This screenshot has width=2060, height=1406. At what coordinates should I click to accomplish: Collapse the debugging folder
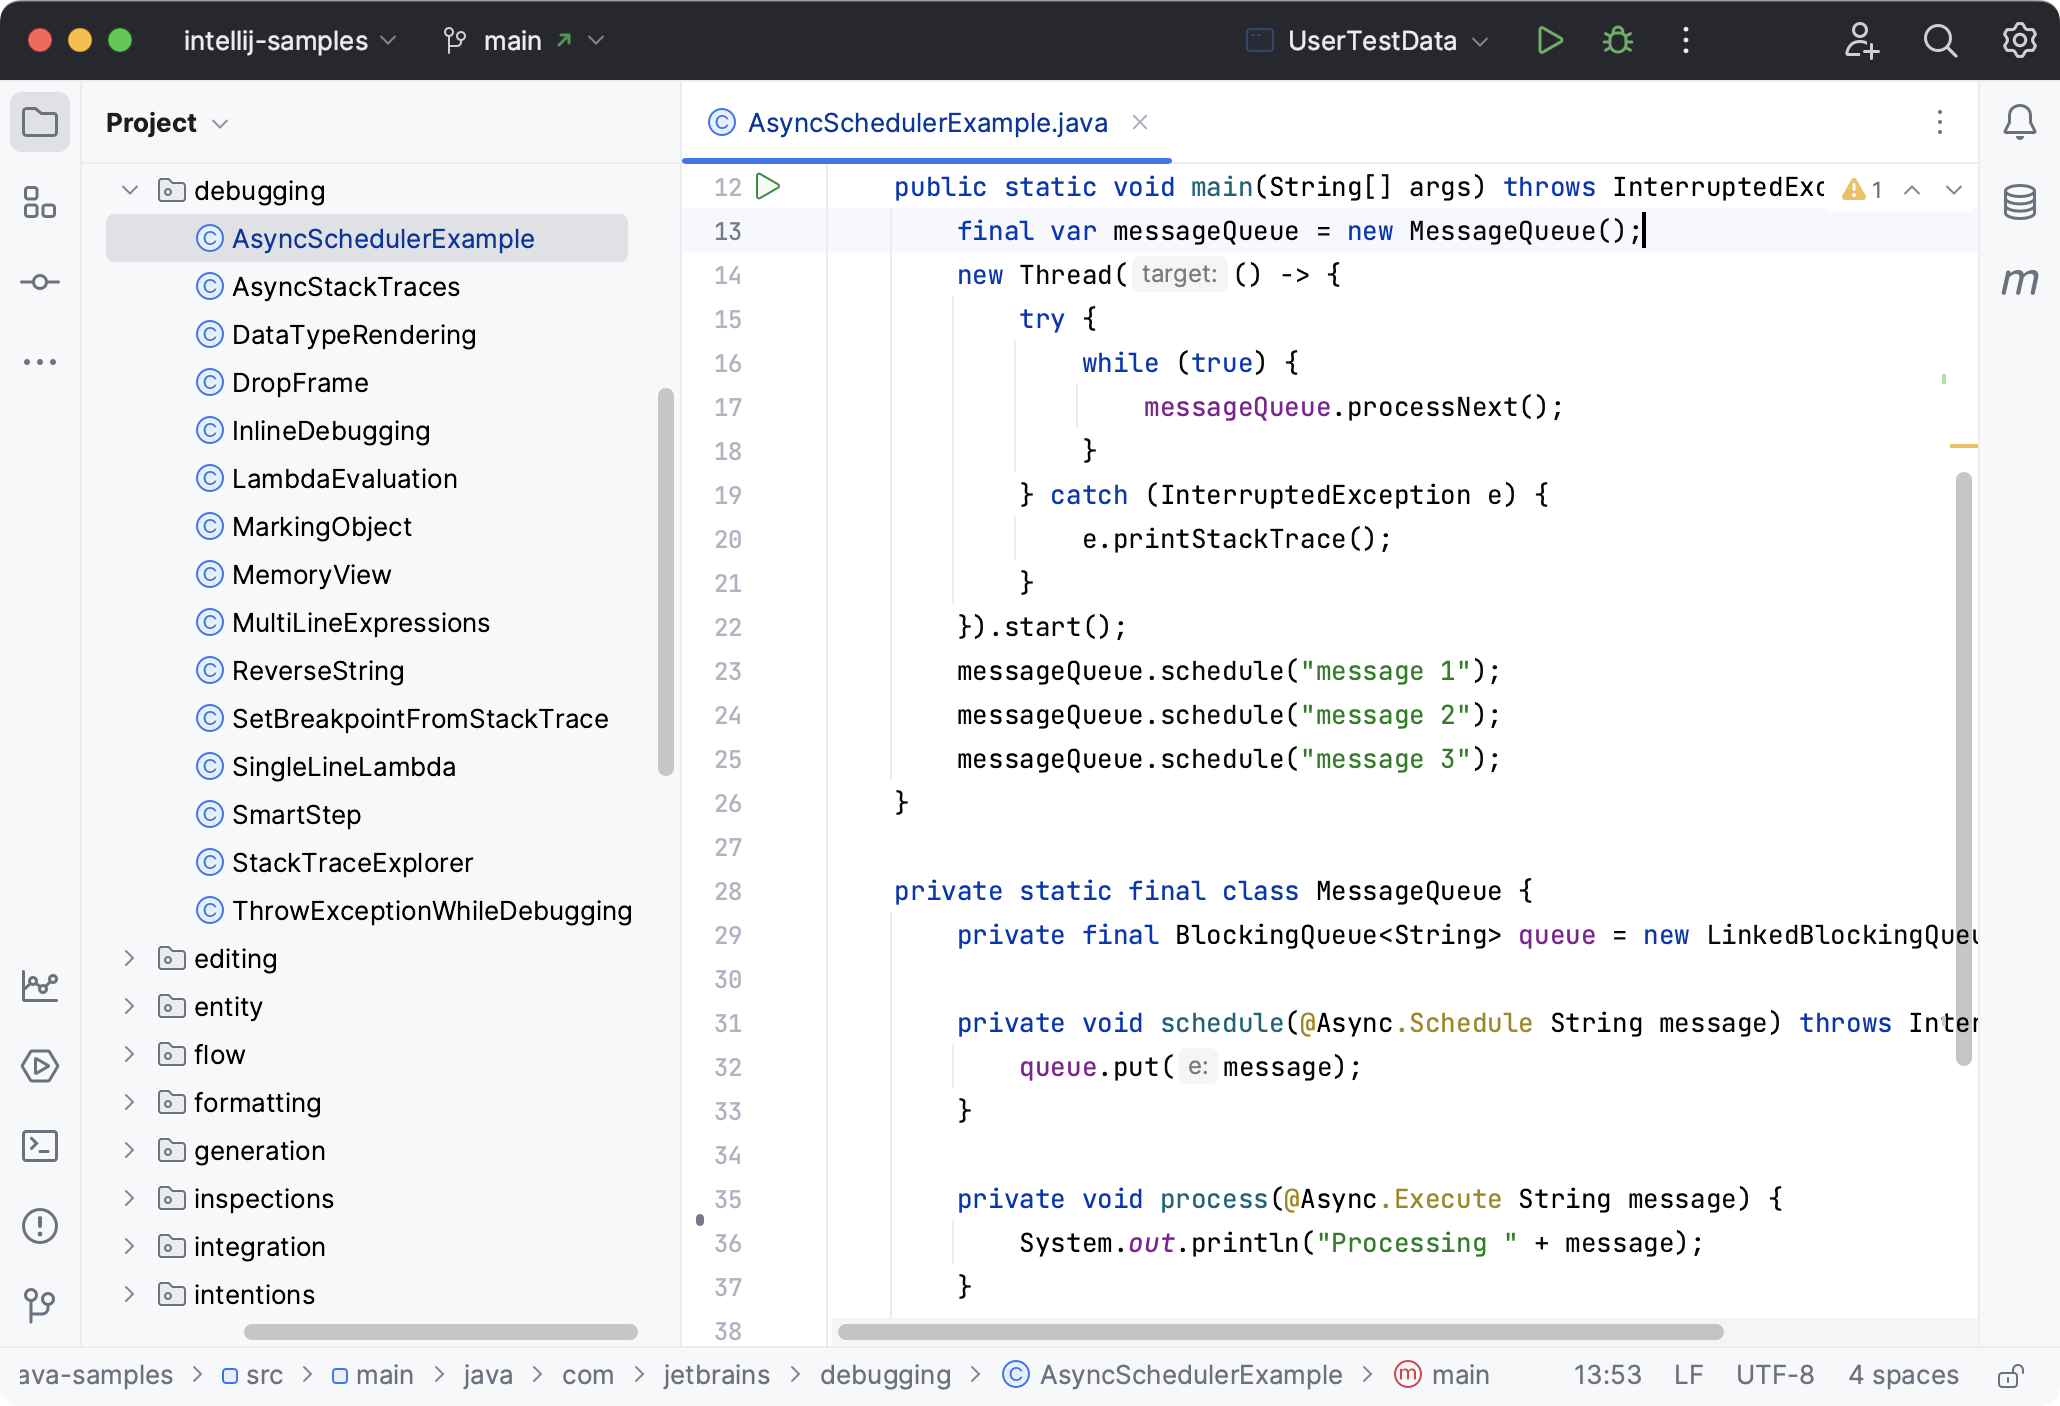(128, 190)
